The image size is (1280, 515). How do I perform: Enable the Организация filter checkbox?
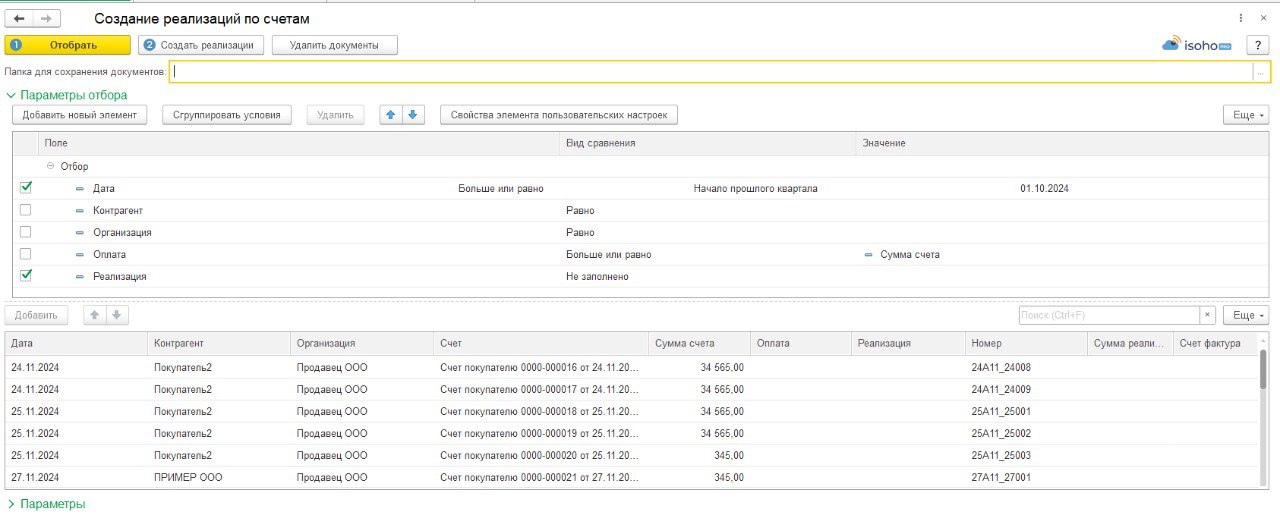tap(26, 232)
